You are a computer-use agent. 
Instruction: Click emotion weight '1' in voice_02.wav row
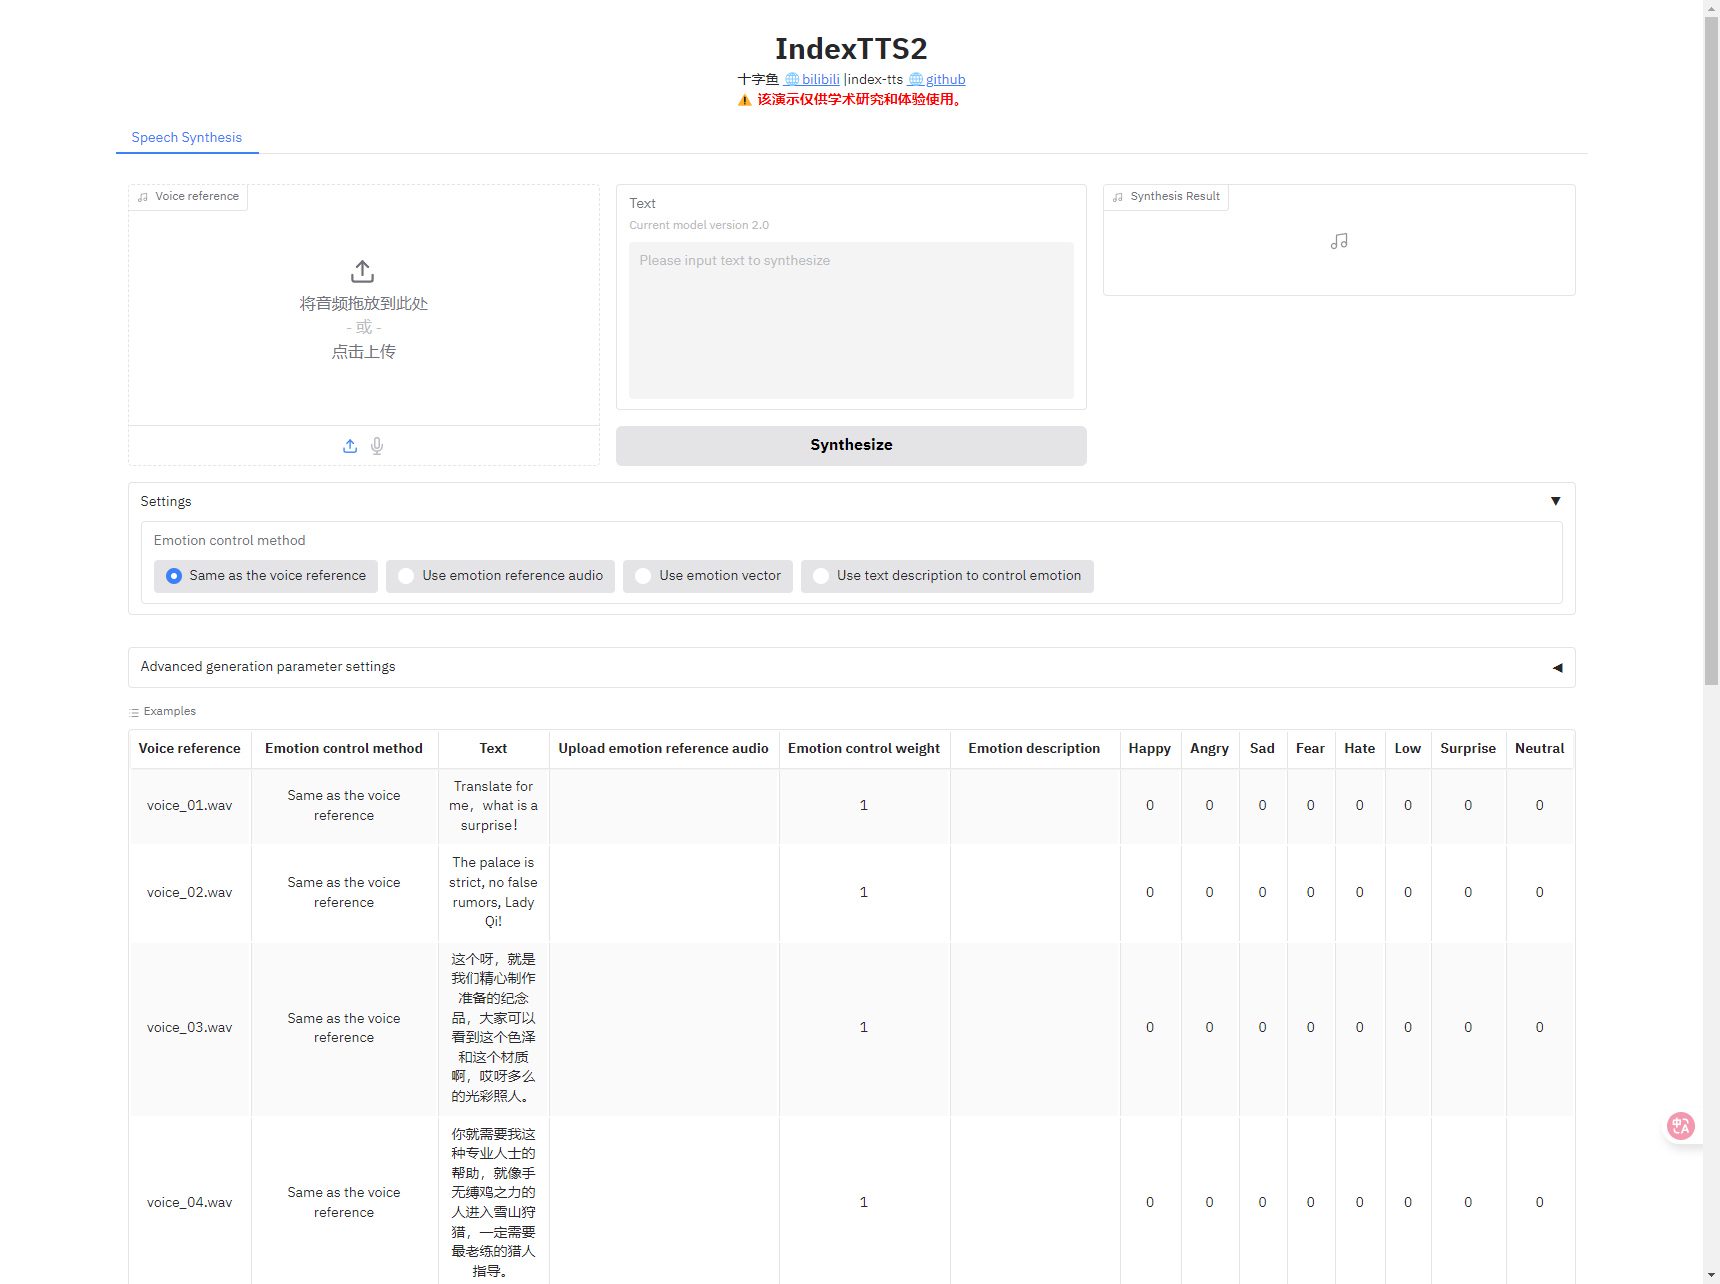tap(864, 893)
